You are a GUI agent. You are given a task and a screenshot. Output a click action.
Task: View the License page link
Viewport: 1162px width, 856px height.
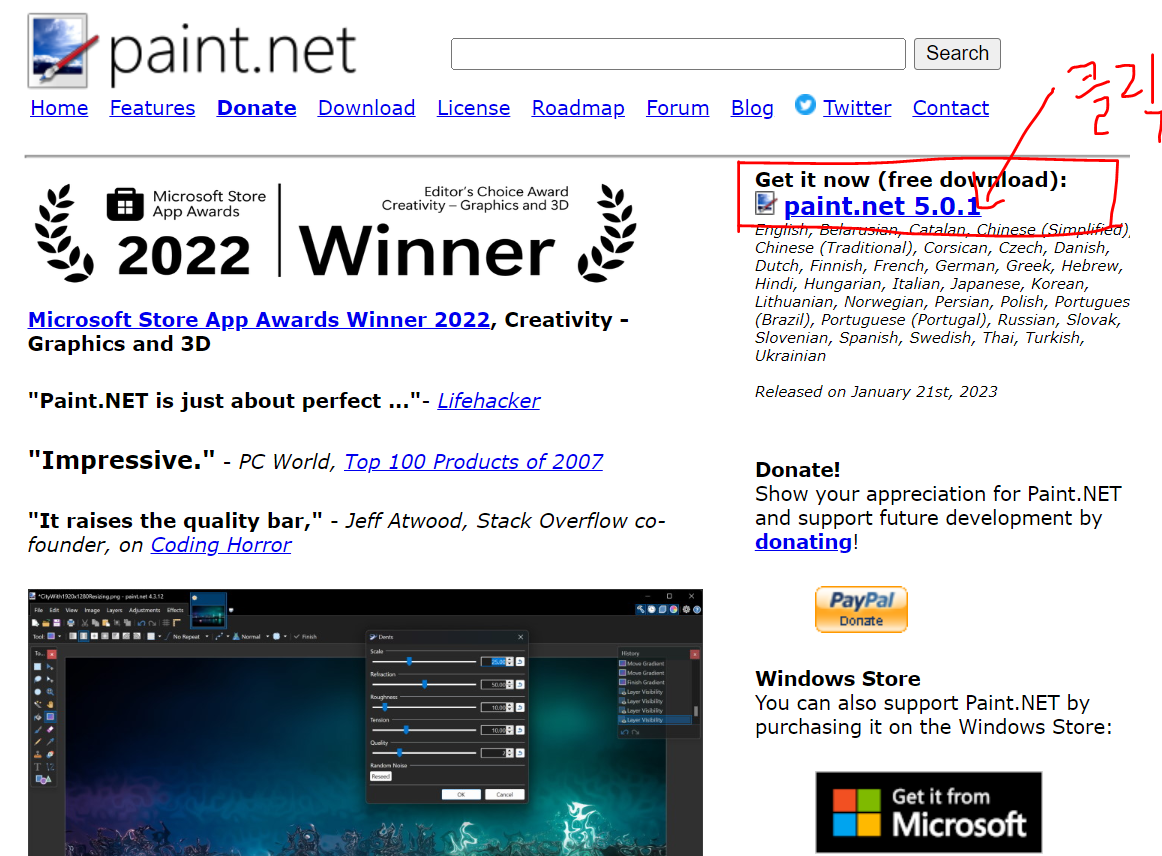point(474,108)
